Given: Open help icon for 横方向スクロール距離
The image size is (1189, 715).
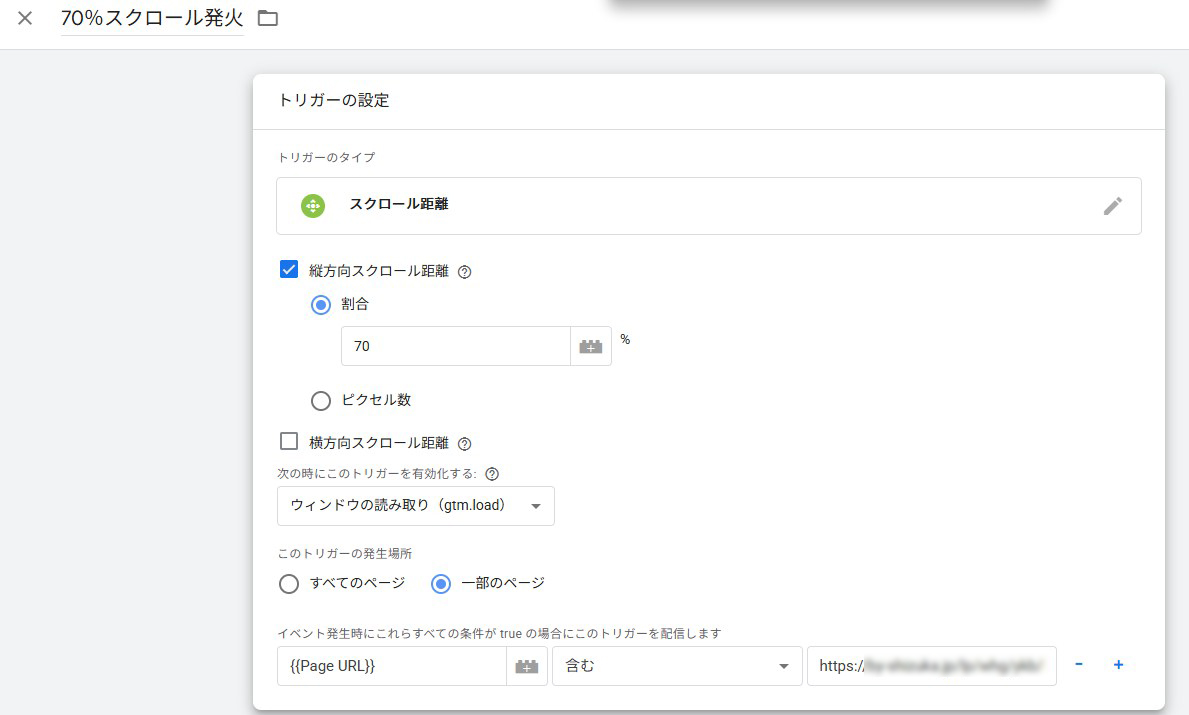Looking at the screenshot, I should (465, 444).
